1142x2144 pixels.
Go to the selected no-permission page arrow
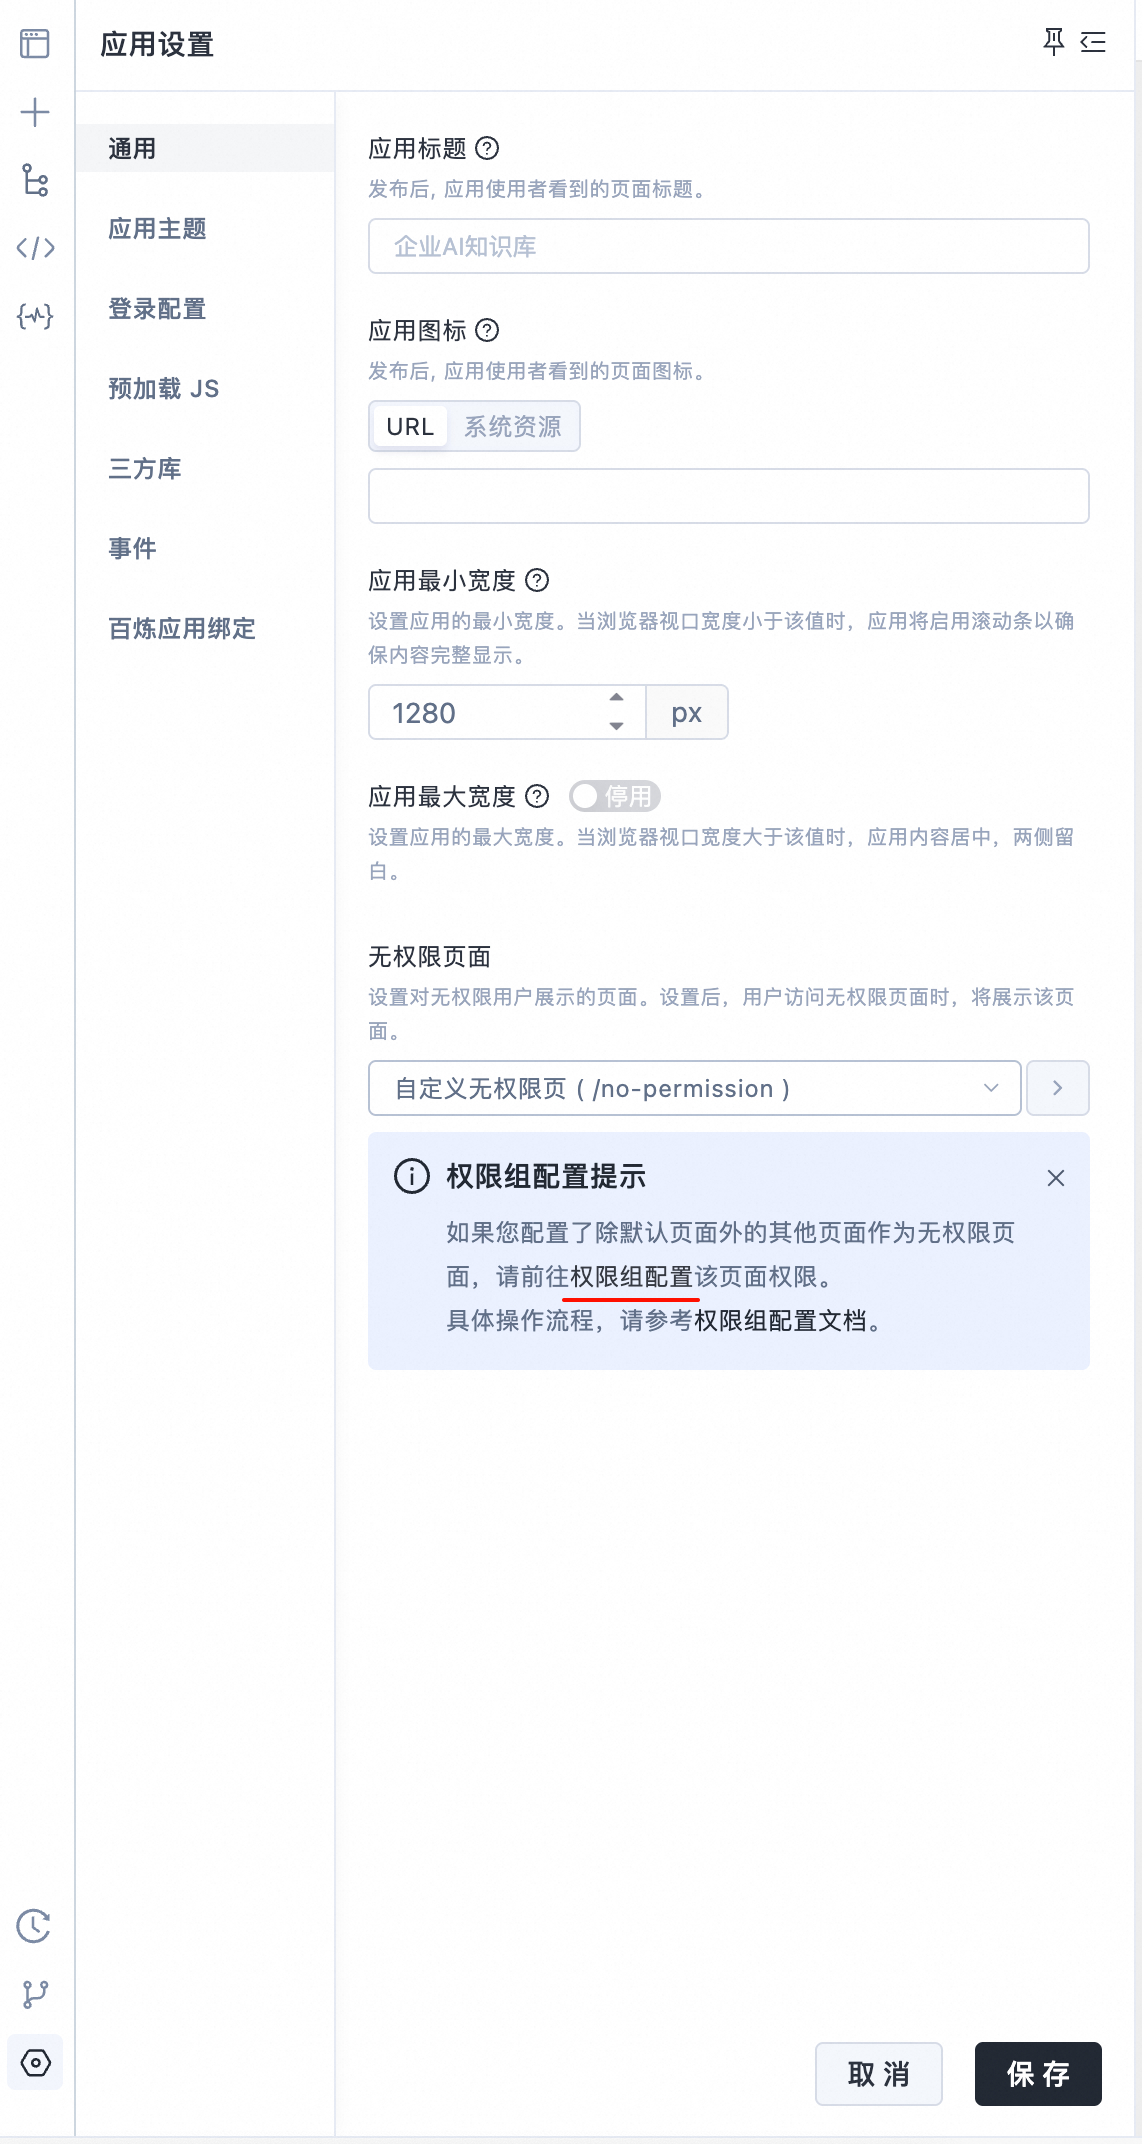(x=1058, y=1088)
